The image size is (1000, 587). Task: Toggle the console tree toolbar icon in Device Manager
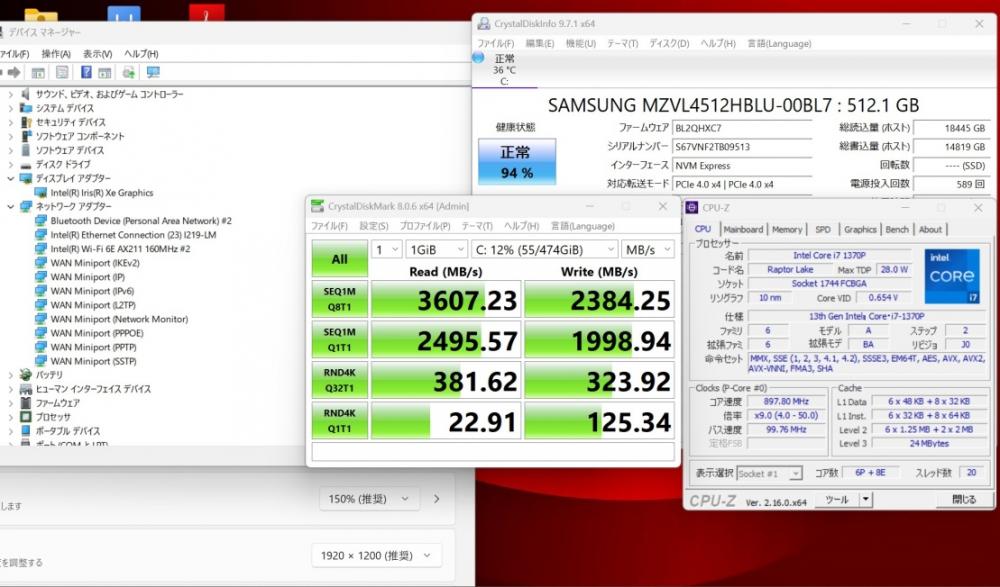[x=38, y=73]
